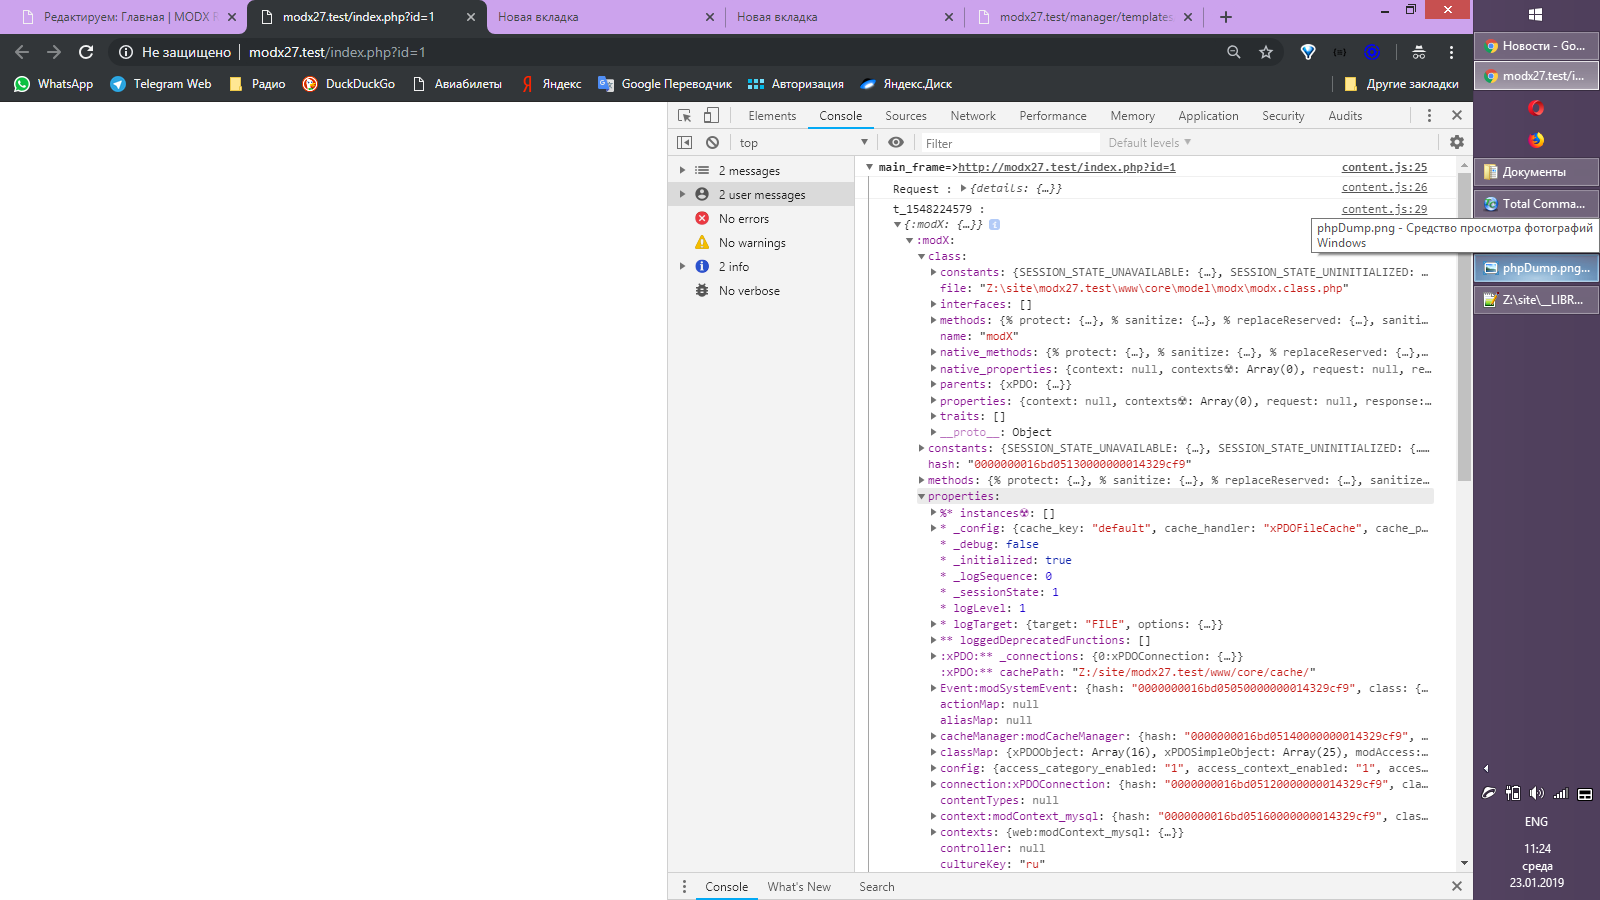The height and width of the screenshot is (900, 1600).
Task: Select the inspect element picker tool
Action: click(x=684, y=116)
